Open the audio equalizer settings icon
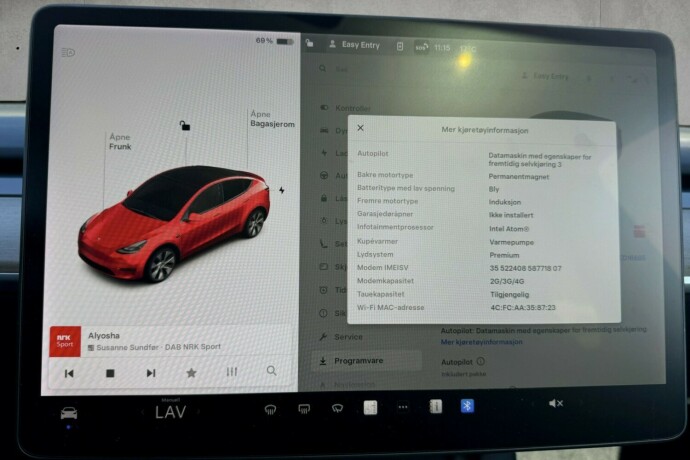 [x=232, y=372]
